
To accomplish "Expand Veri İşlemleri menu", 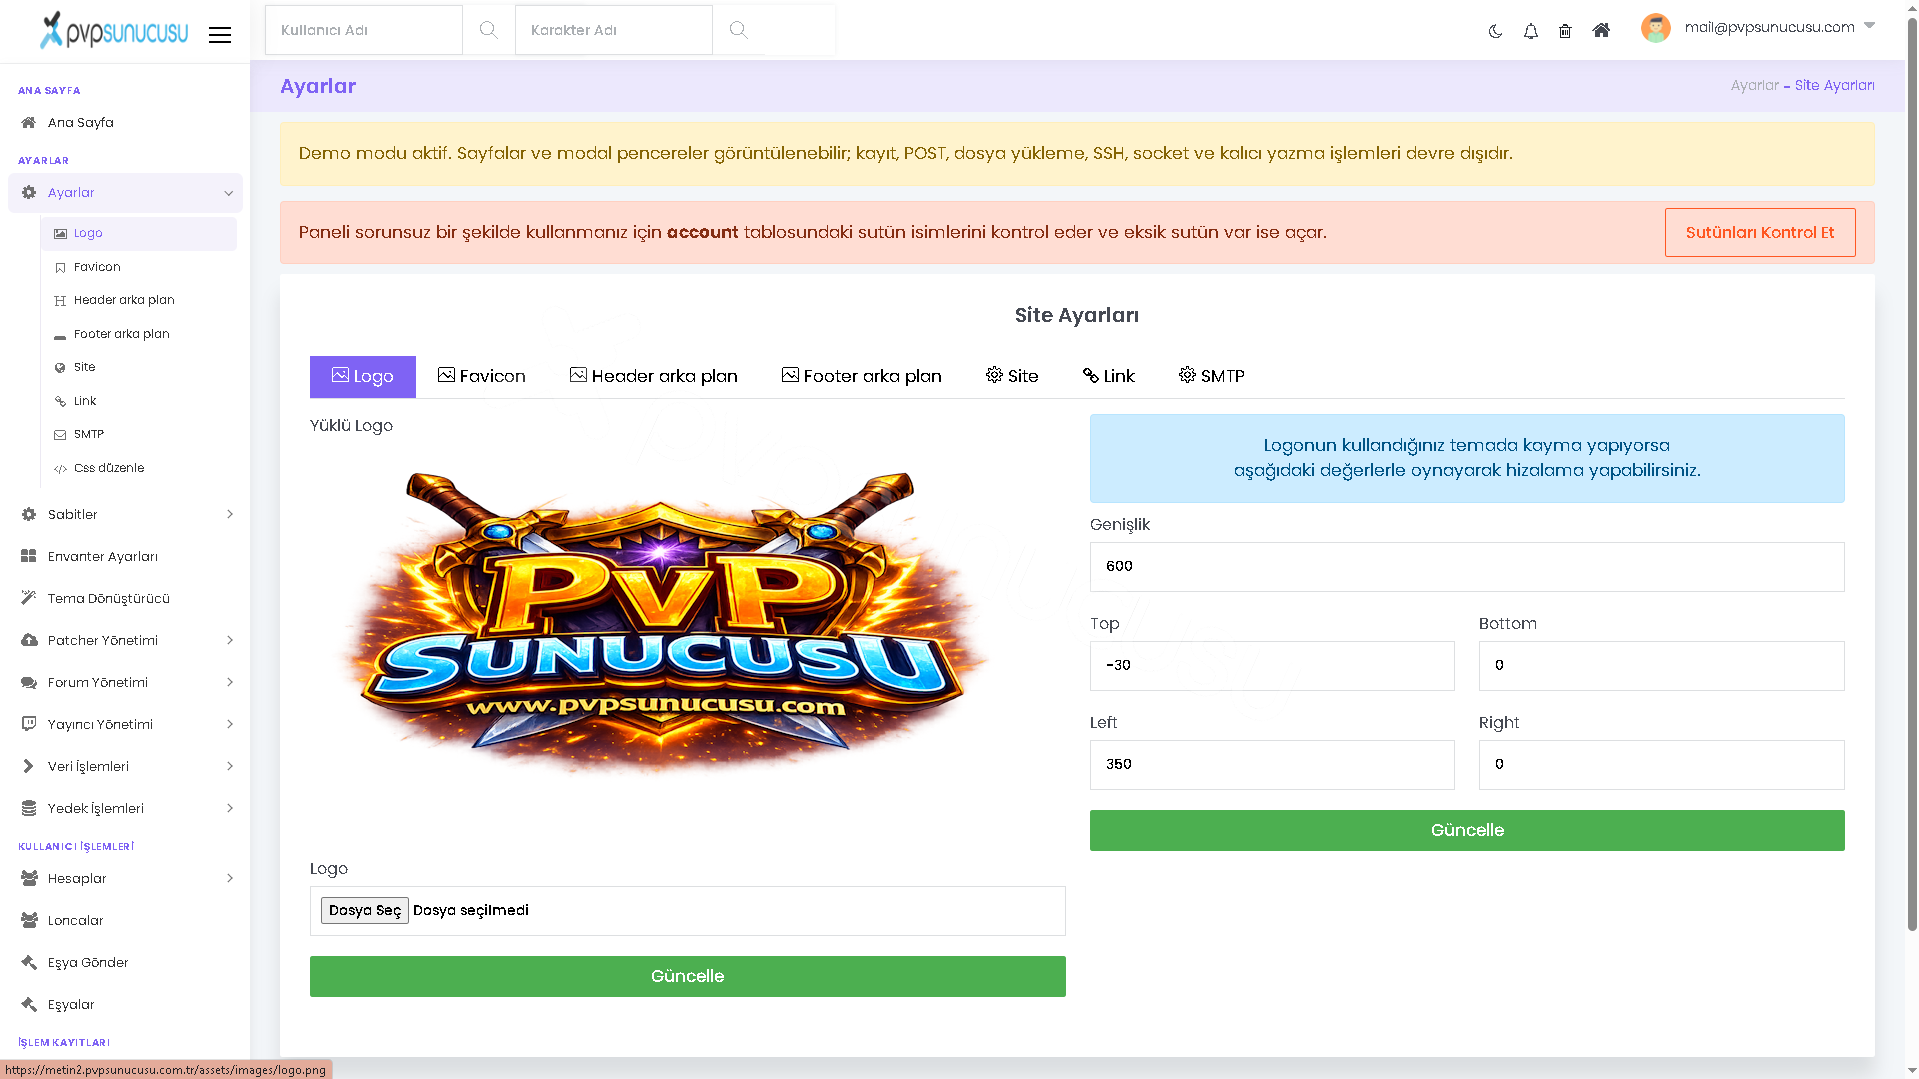I will 125,766.
